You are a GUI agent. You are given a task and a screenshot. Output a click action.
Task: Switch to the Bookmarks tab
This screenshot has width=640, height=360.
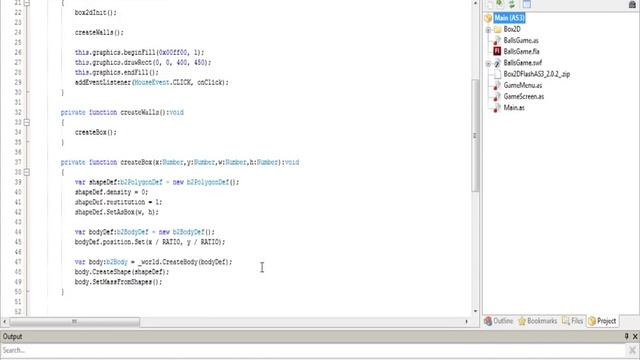538,321
